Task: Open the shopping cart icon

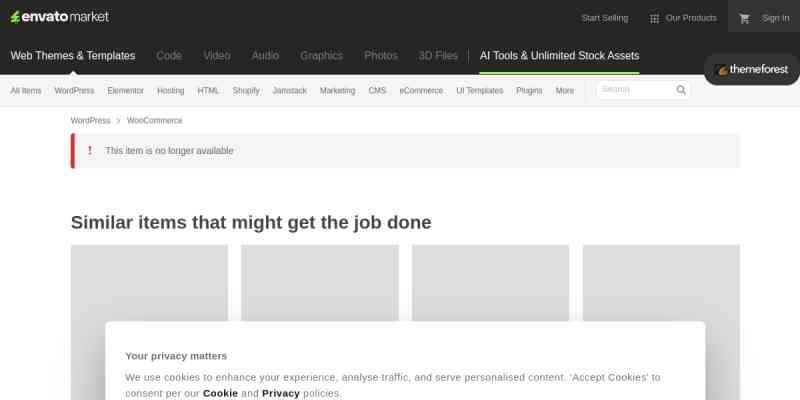Action: 744,18
